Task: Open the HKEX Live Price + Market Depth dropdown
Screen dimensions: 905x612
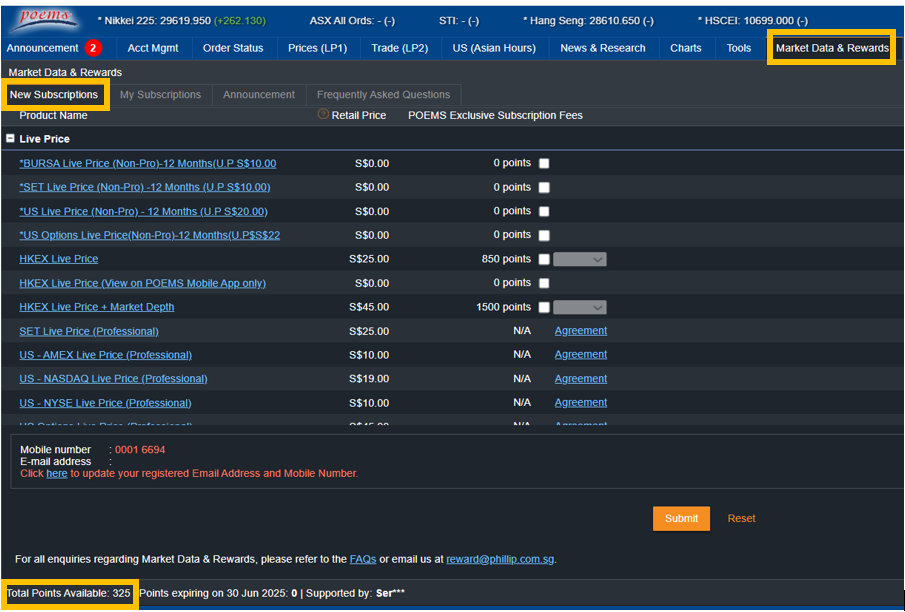Action: [x=579, y=307]
